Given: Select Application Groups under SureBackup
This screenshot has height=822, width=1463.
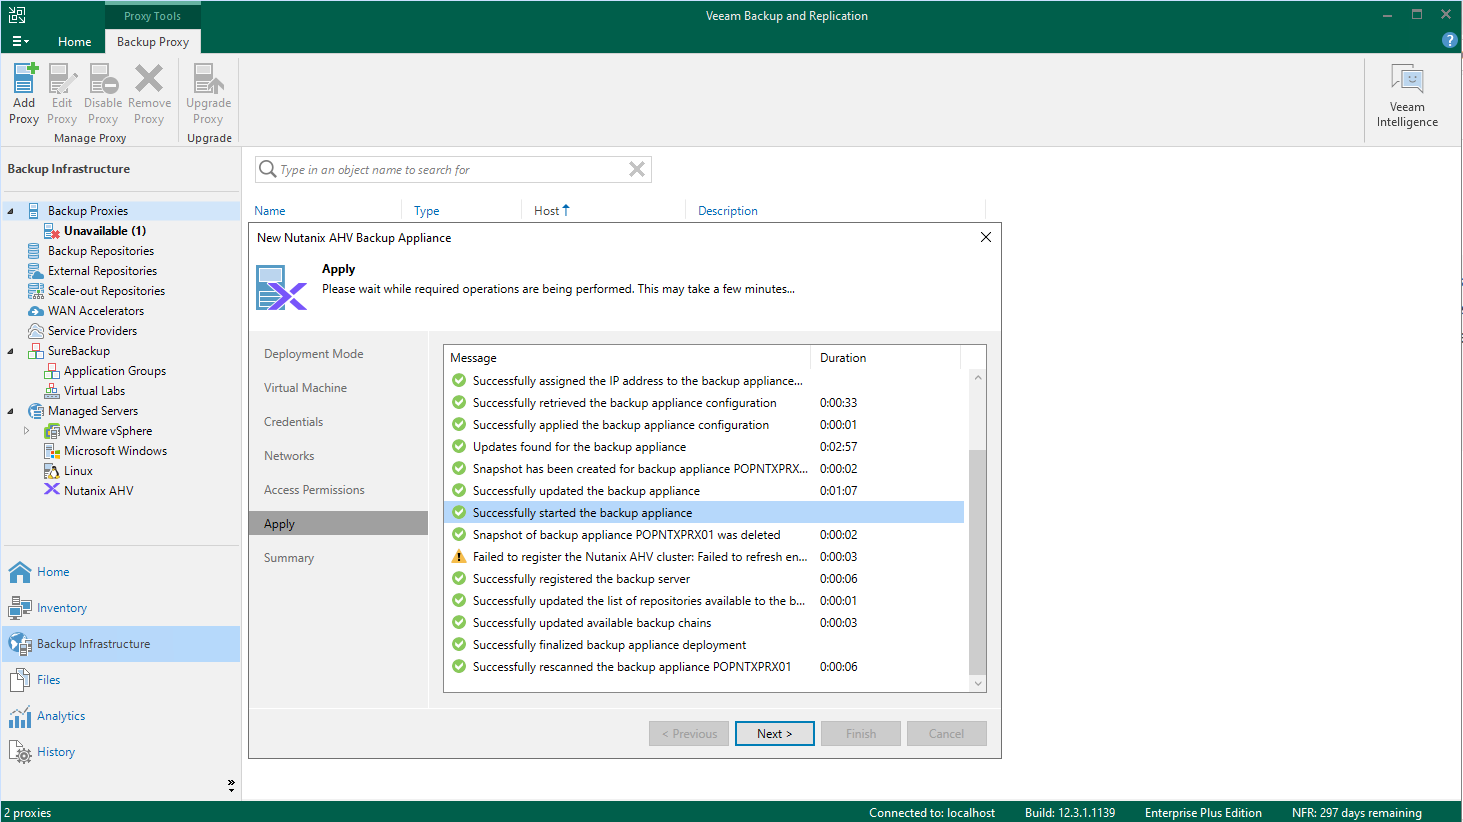Looking at the screenshot, I should click(115, 371).
